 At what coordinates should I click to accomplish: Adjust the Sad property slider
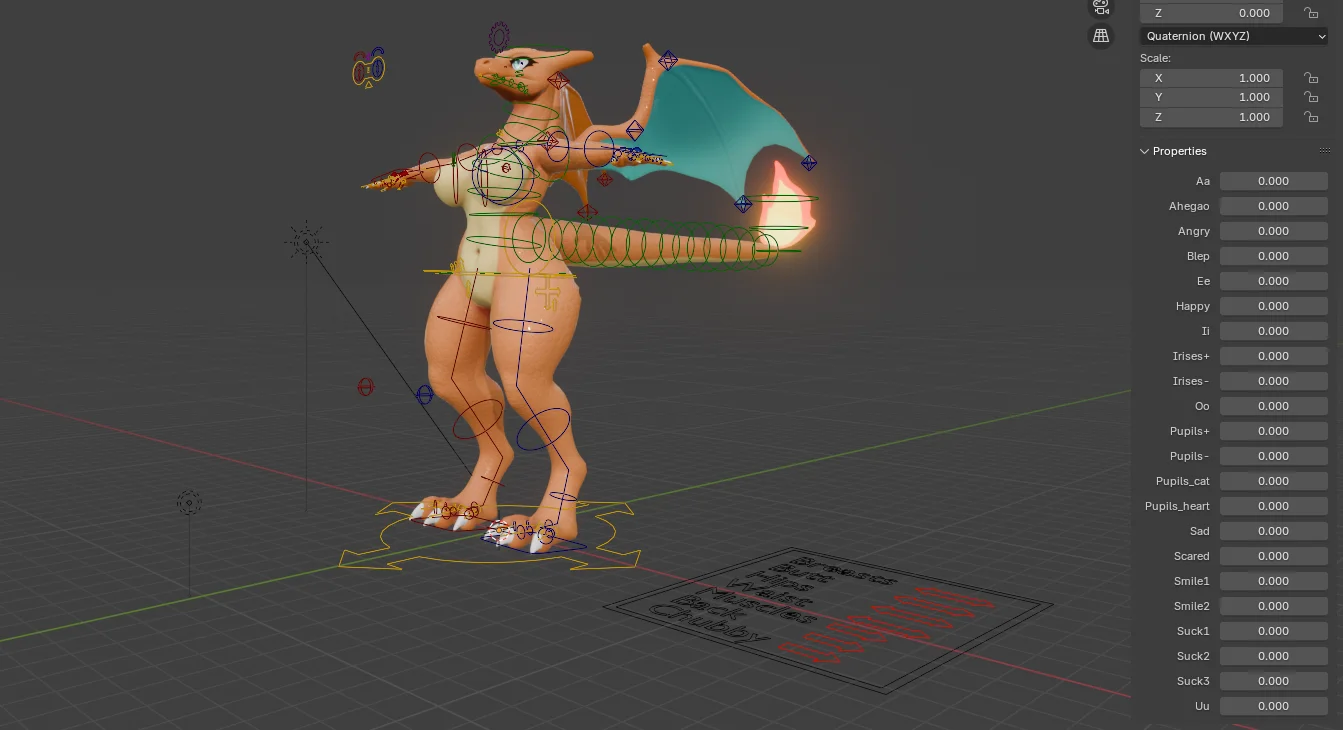point(1273,530)
